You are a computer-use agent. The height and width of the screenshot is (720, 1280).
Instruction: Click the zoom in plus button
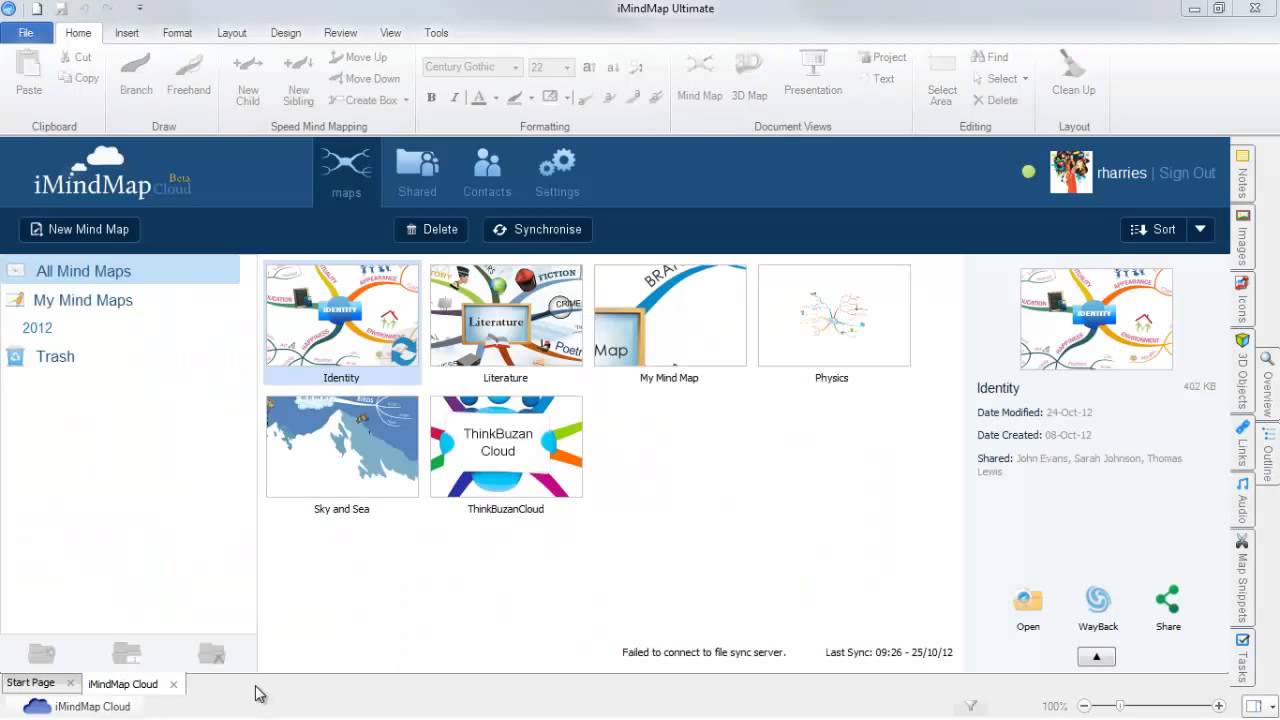click(x=1218, y=706)
